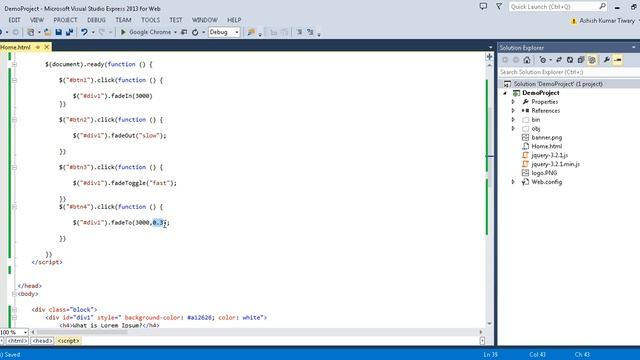
Task: Click the Home icon in Solution Explorer
Action: point(527,60)
